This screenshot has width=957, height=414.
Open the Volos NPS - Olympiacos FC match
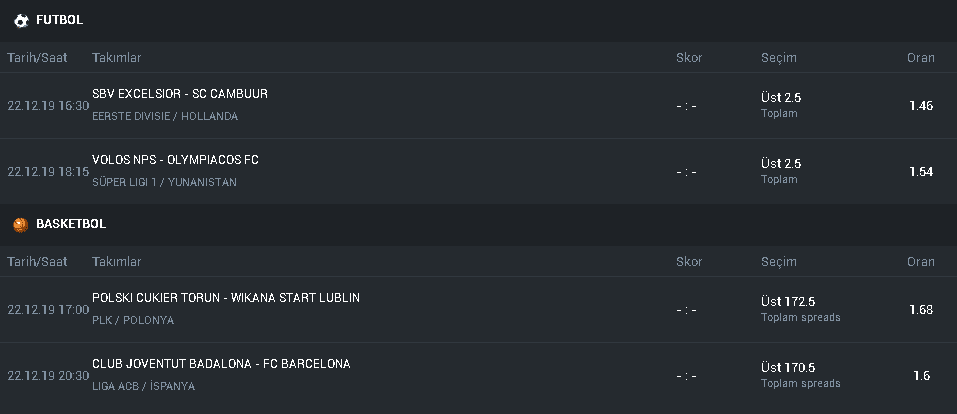pyautogui.click(x=175, y=160)
